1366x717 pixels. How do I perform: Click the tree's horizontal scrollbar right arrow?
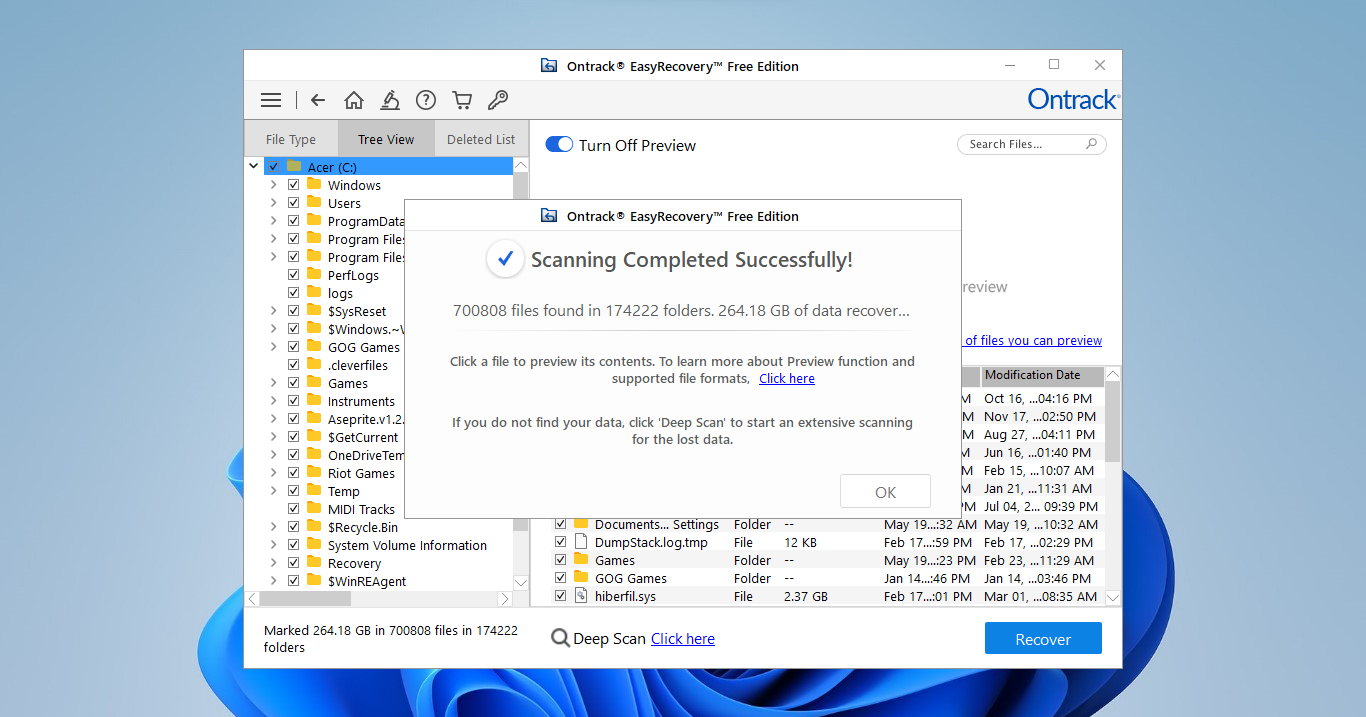(x=505, y=599)
